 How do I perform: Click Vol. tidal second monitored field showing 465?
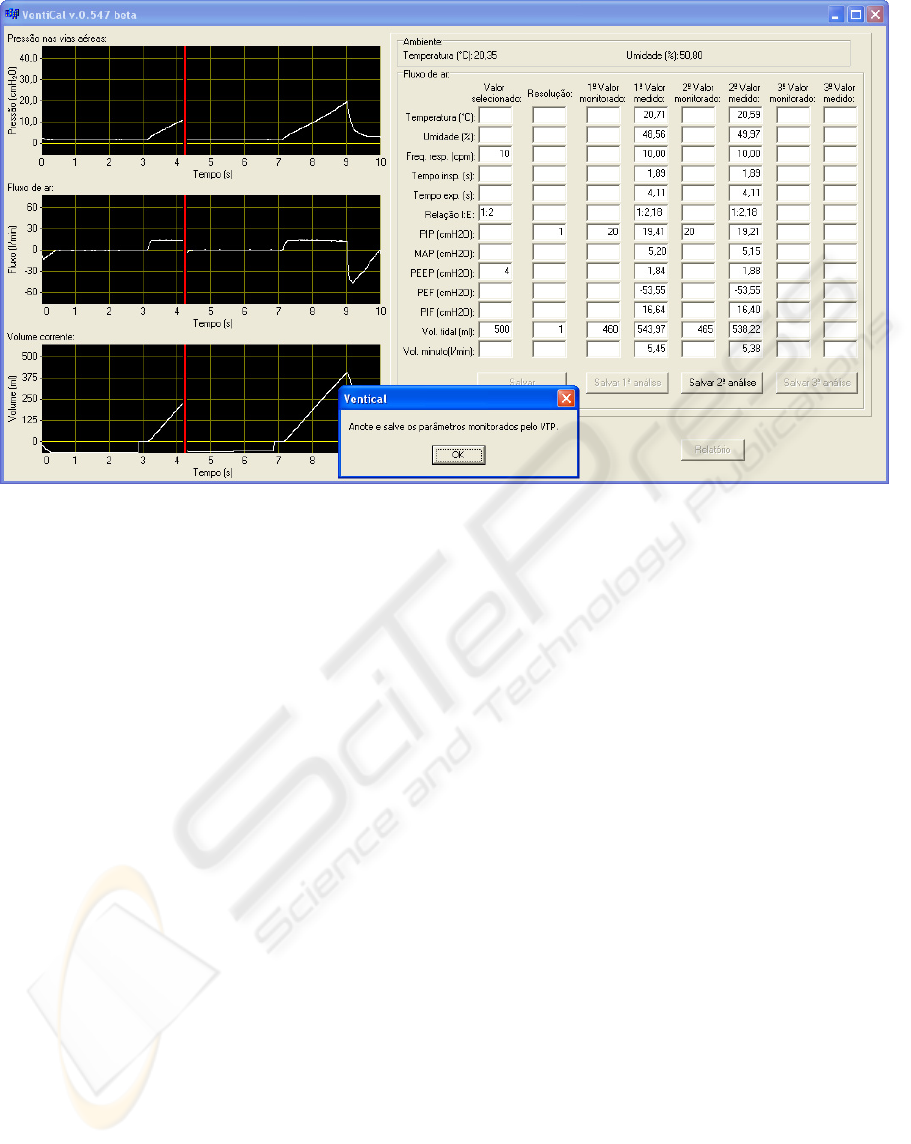coord(698,330)
